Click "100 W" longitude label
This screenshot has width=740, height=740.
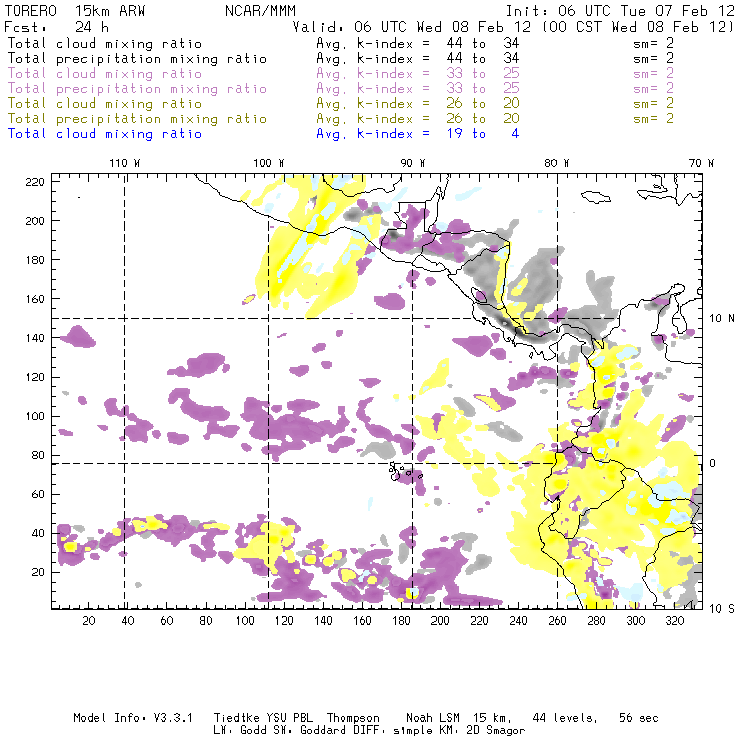point(269,163)
